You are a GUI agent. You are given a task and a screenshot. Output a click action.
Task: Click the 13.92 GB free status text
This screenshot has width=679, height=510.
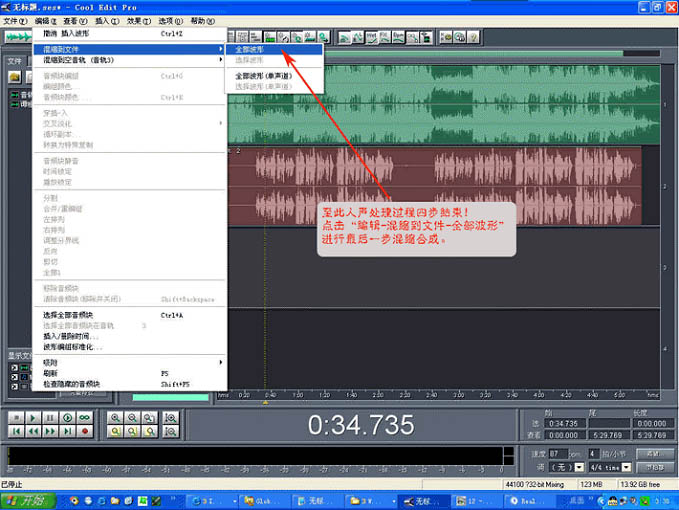[x=640, y=484]
